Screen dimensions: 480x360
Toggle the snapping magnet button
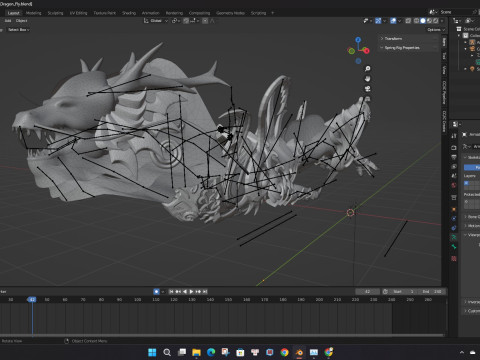tap(186, 21)
